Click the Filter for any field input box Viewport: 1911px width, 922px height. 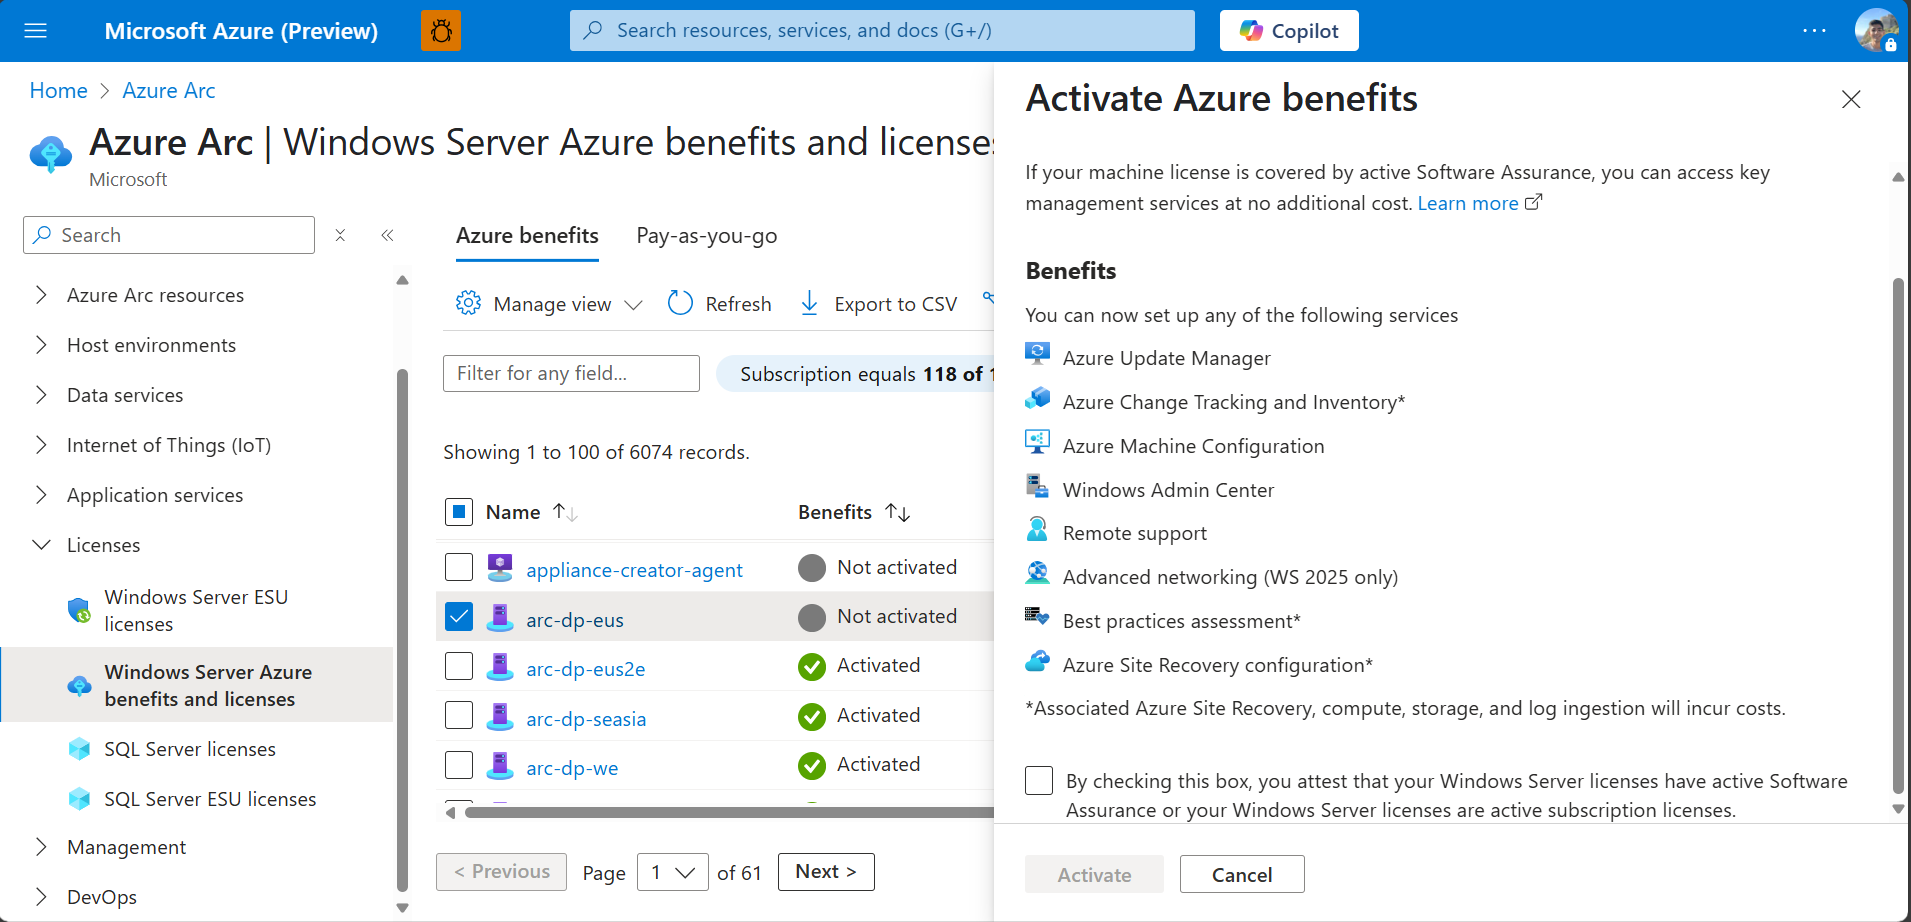click(x=570, y=373)
